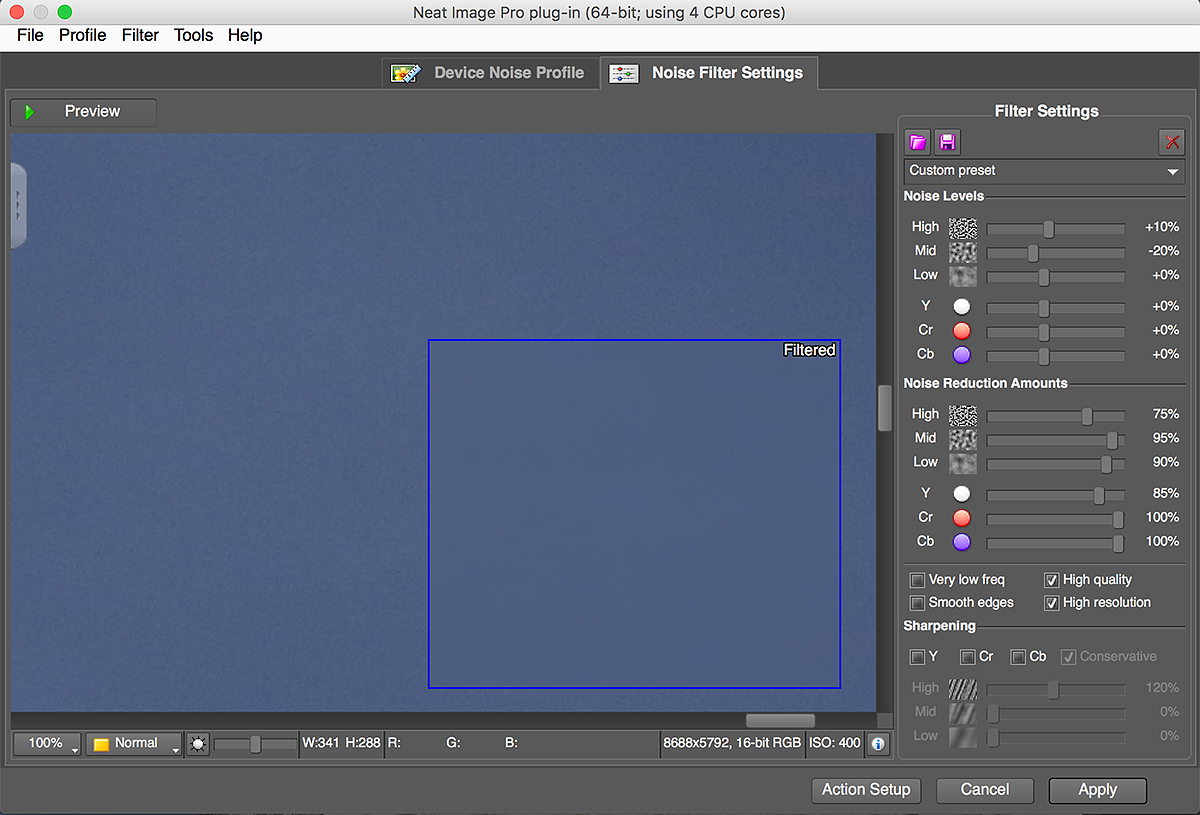Click the Sharpening High slider handle
1200x815 pixels.
click(x=1052, y=690)
